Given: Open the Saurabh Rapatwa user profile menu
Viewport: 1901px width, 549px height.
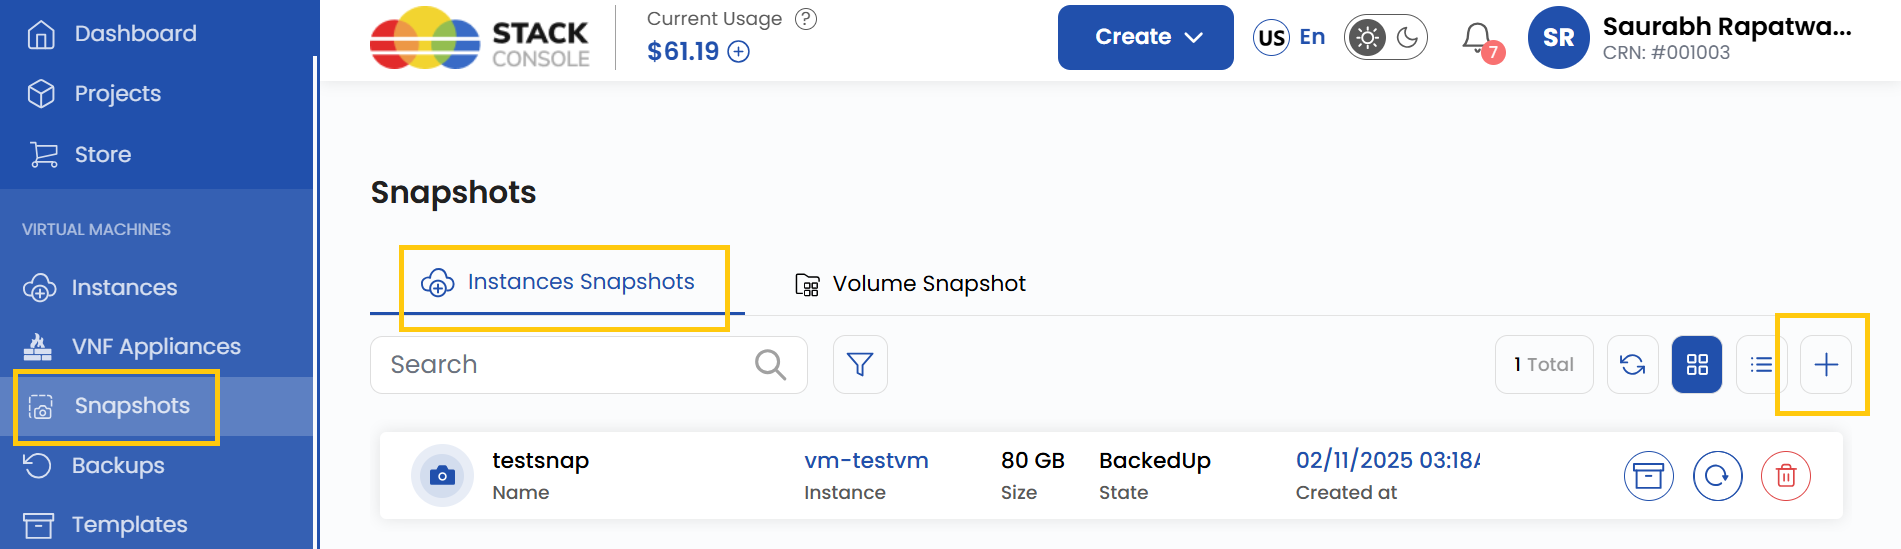Looking at the screenshot, I should coord(1690,38).
